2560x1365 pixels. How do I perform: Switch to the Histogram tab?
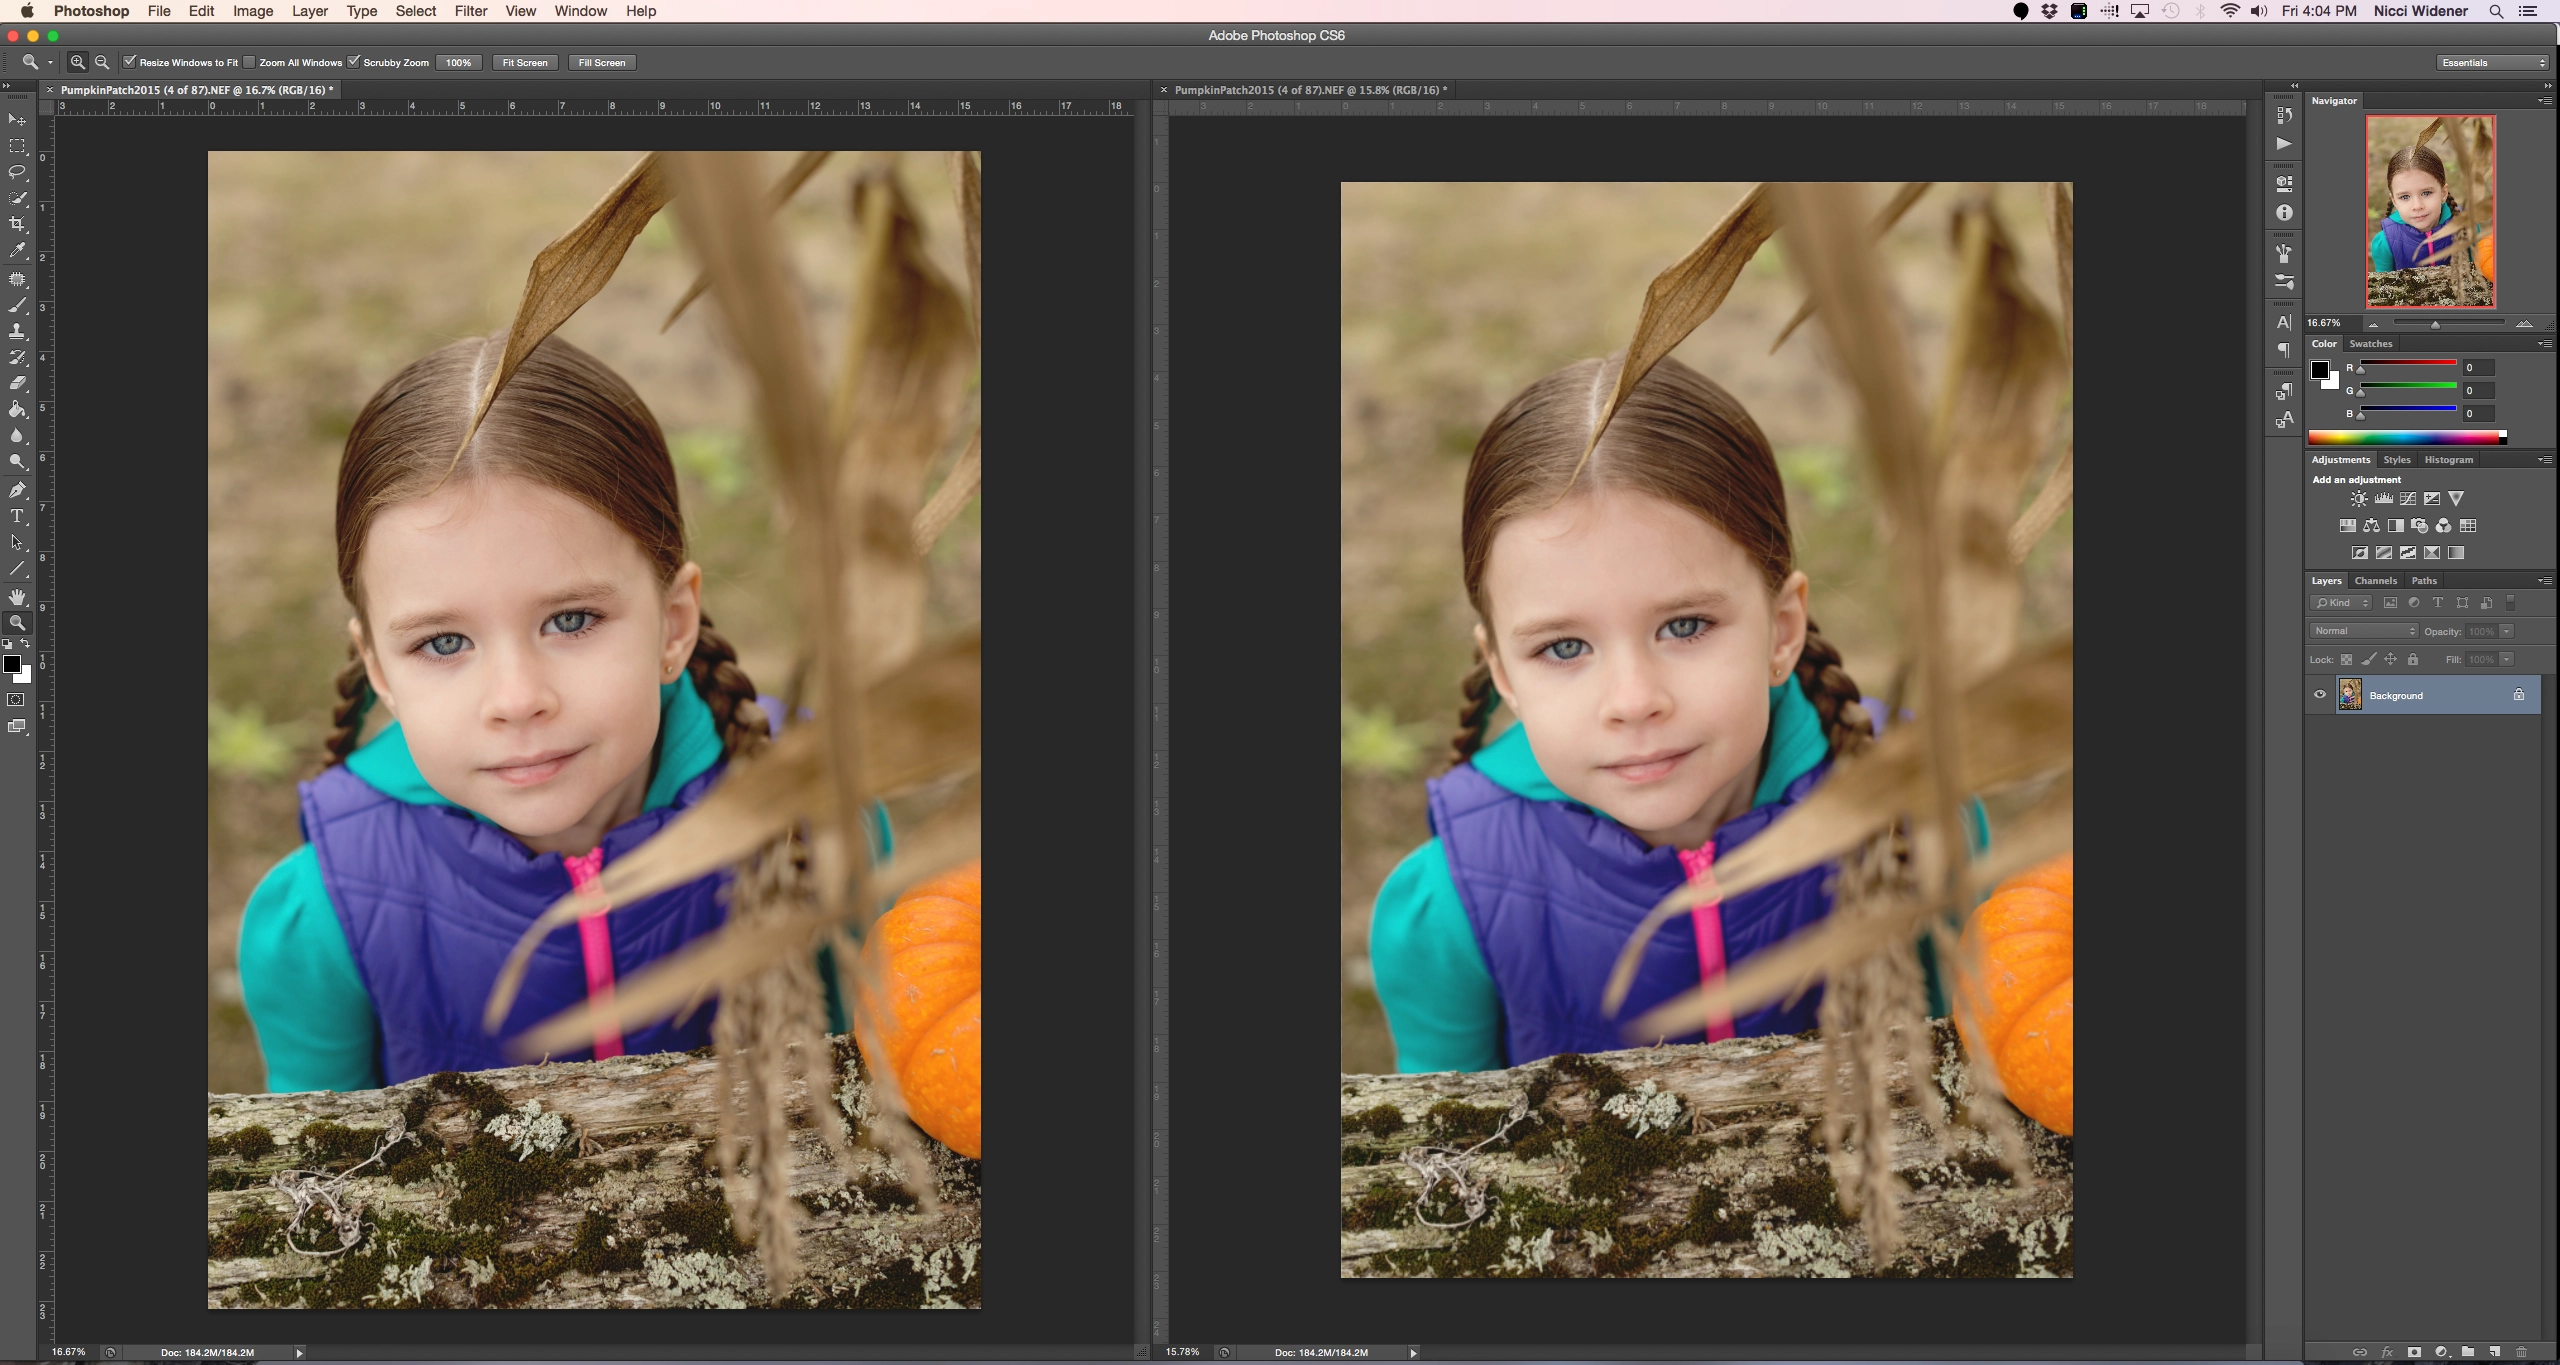click(x=2449, y=460)
